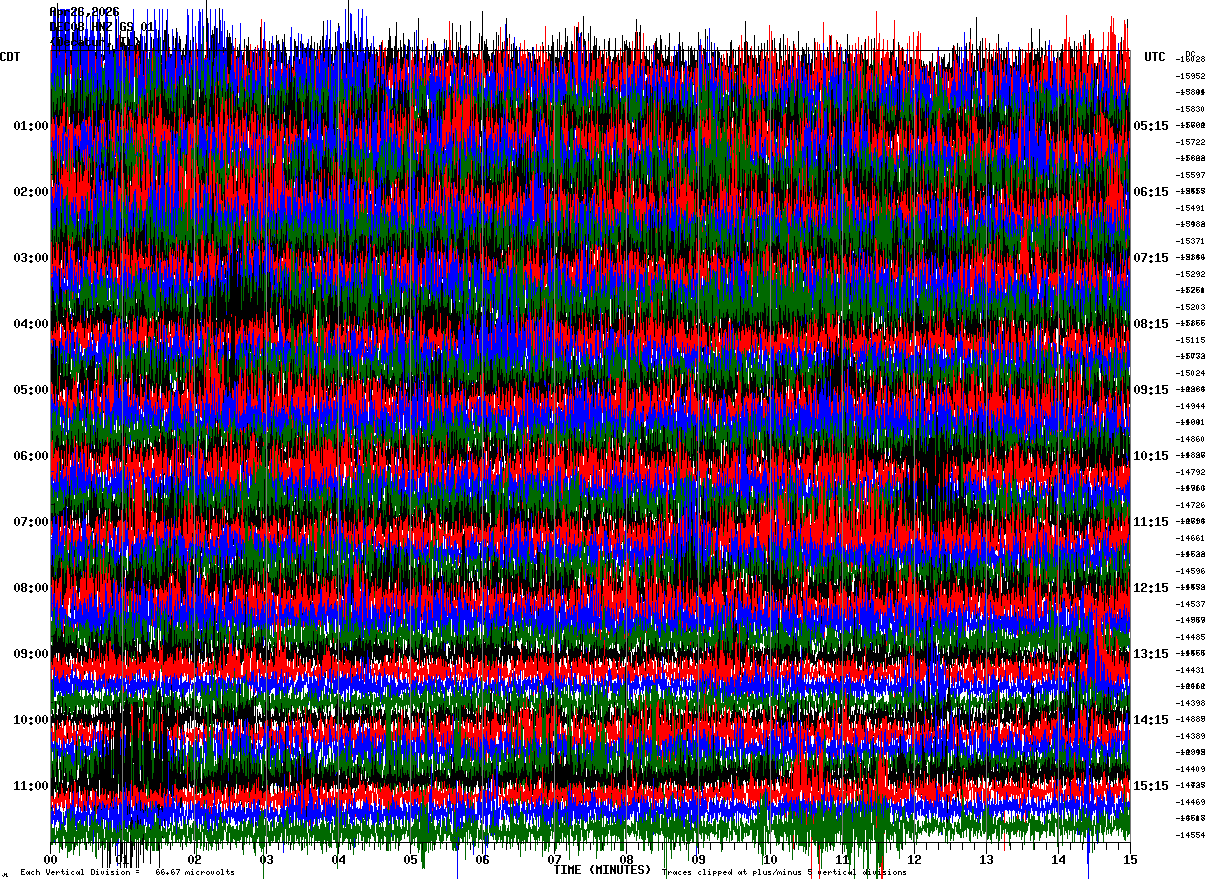Click the minute 15 axis tick label
This screenshot has height=886, width=1210.
1130,860
